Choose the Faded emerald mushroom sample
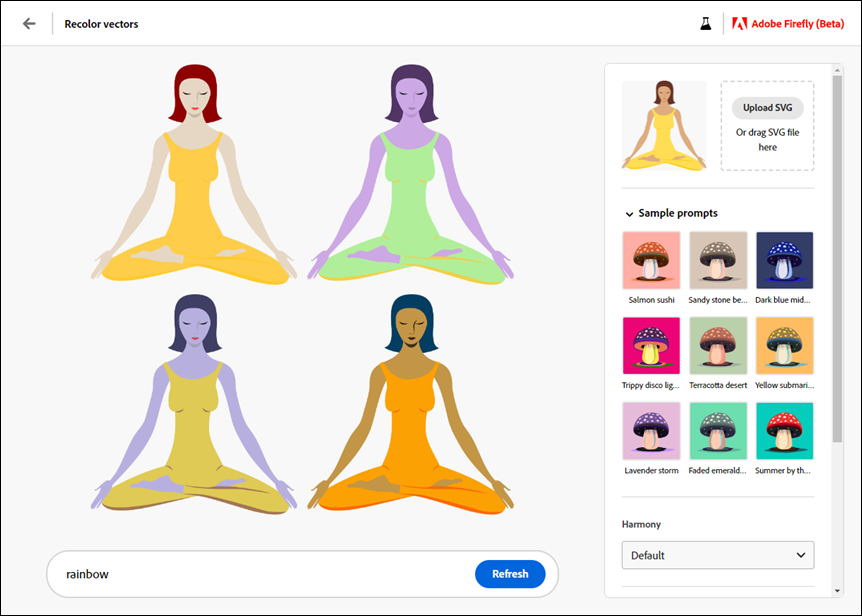The height and width of the screenshot is (616, 862). [x=718, y=431]
